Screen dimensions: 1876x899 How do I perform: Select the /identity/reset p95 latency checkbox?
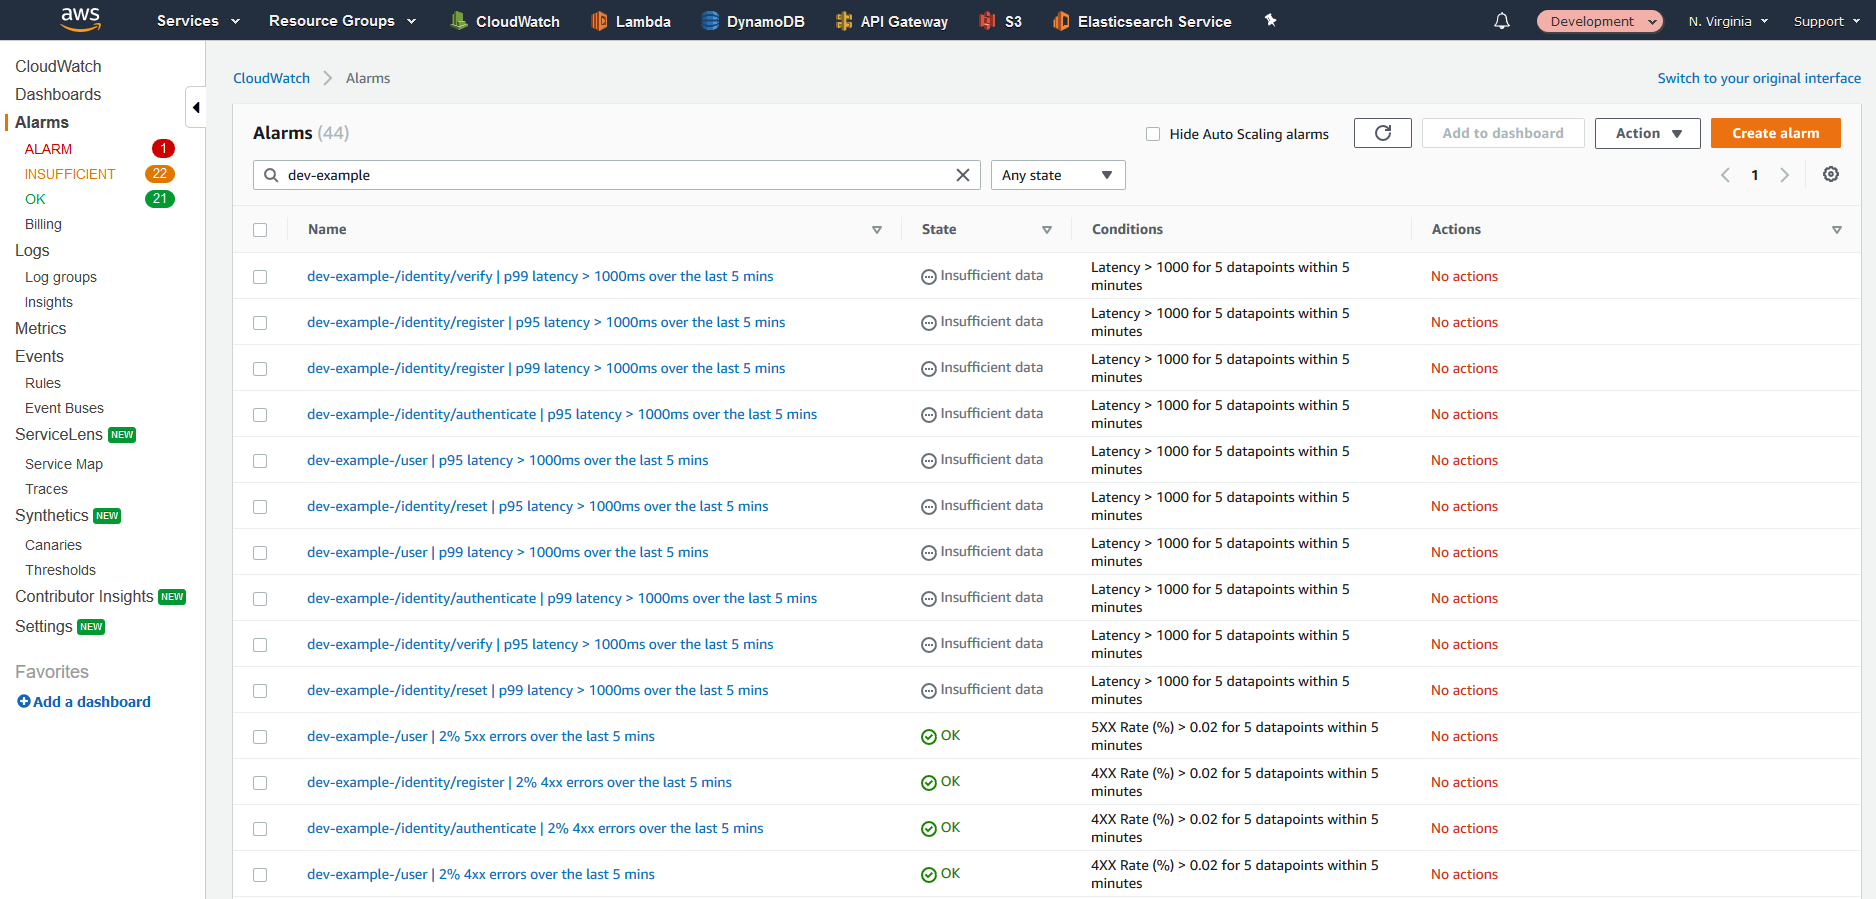pyautogui.click(x=260, y=507)
